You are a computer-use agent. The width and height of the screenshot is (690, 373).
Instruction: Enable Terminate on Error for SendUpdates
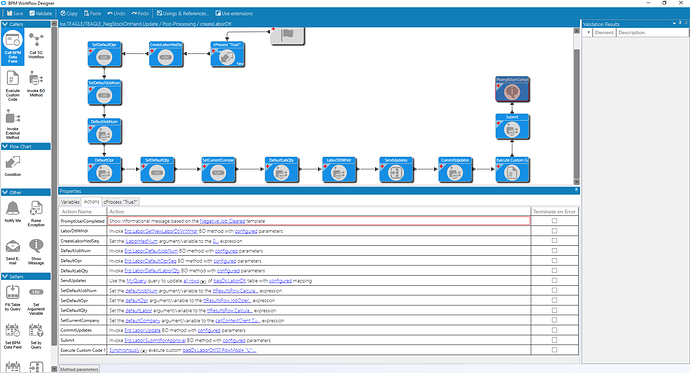[x=554, y=280]
